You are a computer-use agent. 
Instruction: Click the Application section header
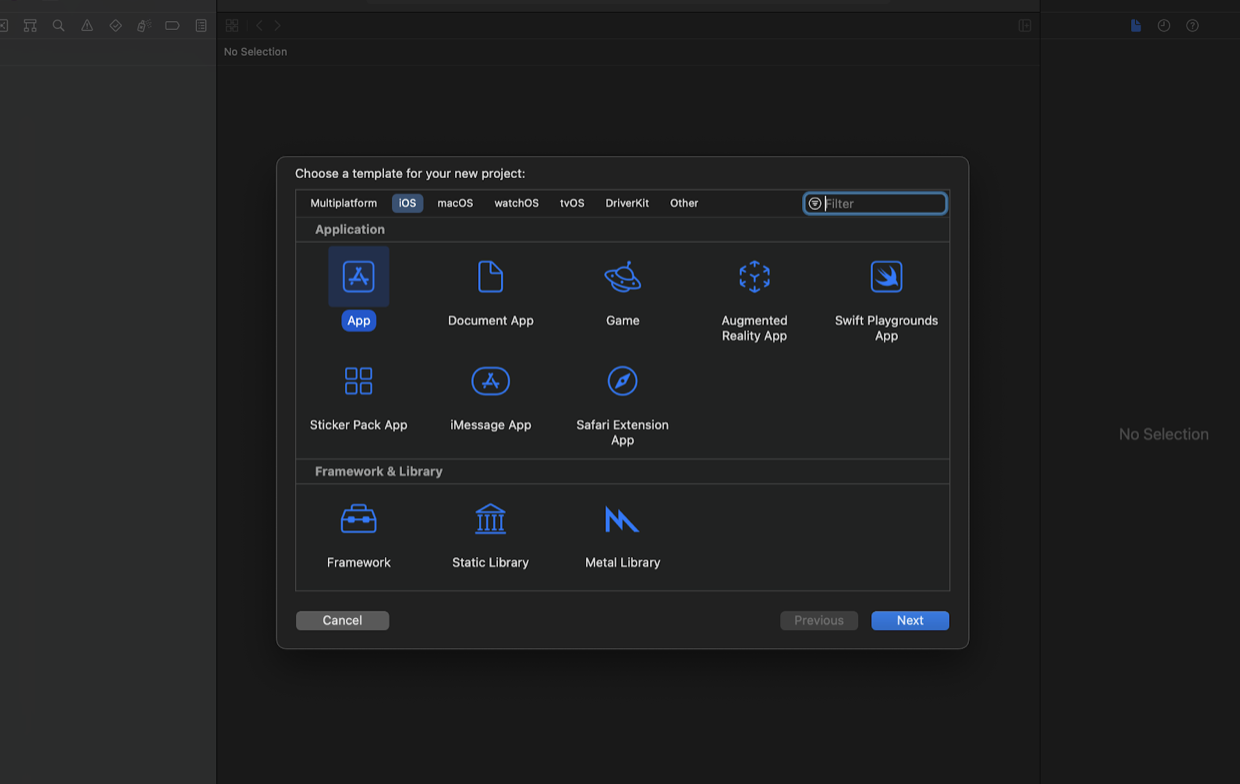(x=350, y=229)
